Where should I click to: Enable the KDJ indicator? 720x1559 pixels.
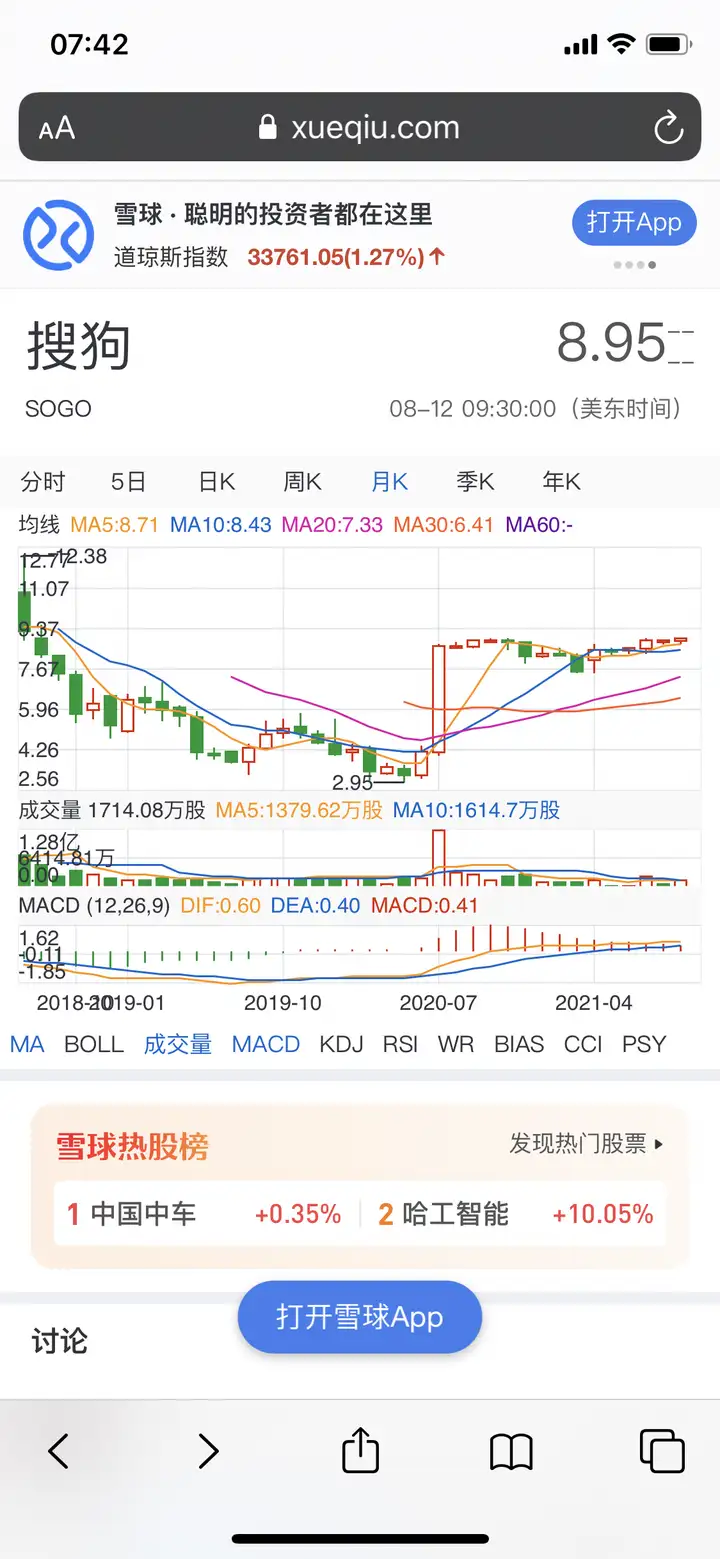click(x=341, y=1044)
